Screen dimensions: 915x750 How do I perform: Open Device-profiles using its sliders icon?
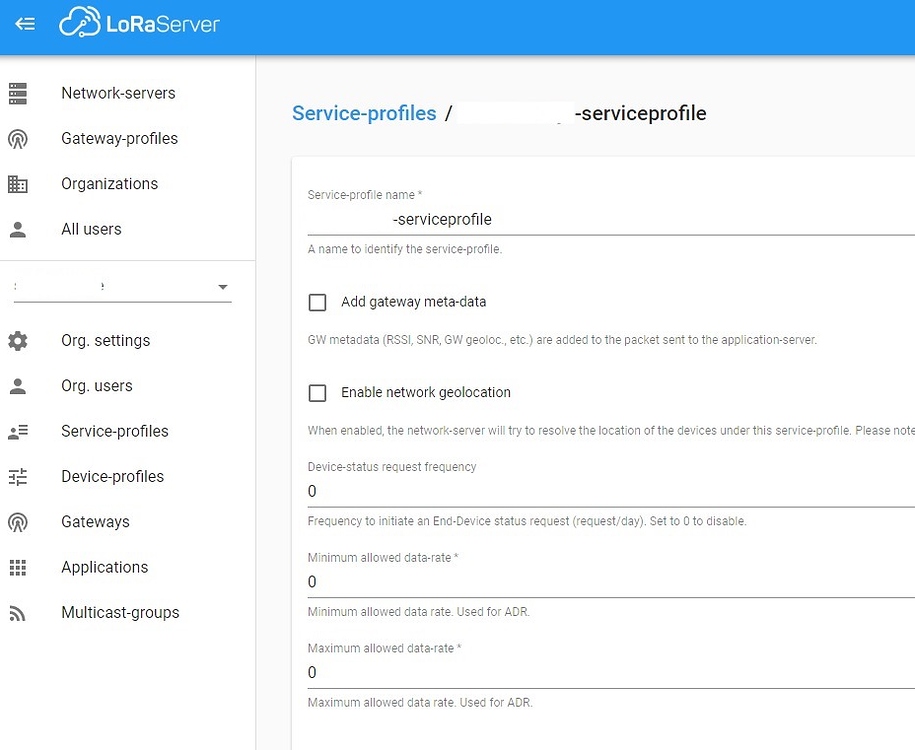(x=19, y=476)
